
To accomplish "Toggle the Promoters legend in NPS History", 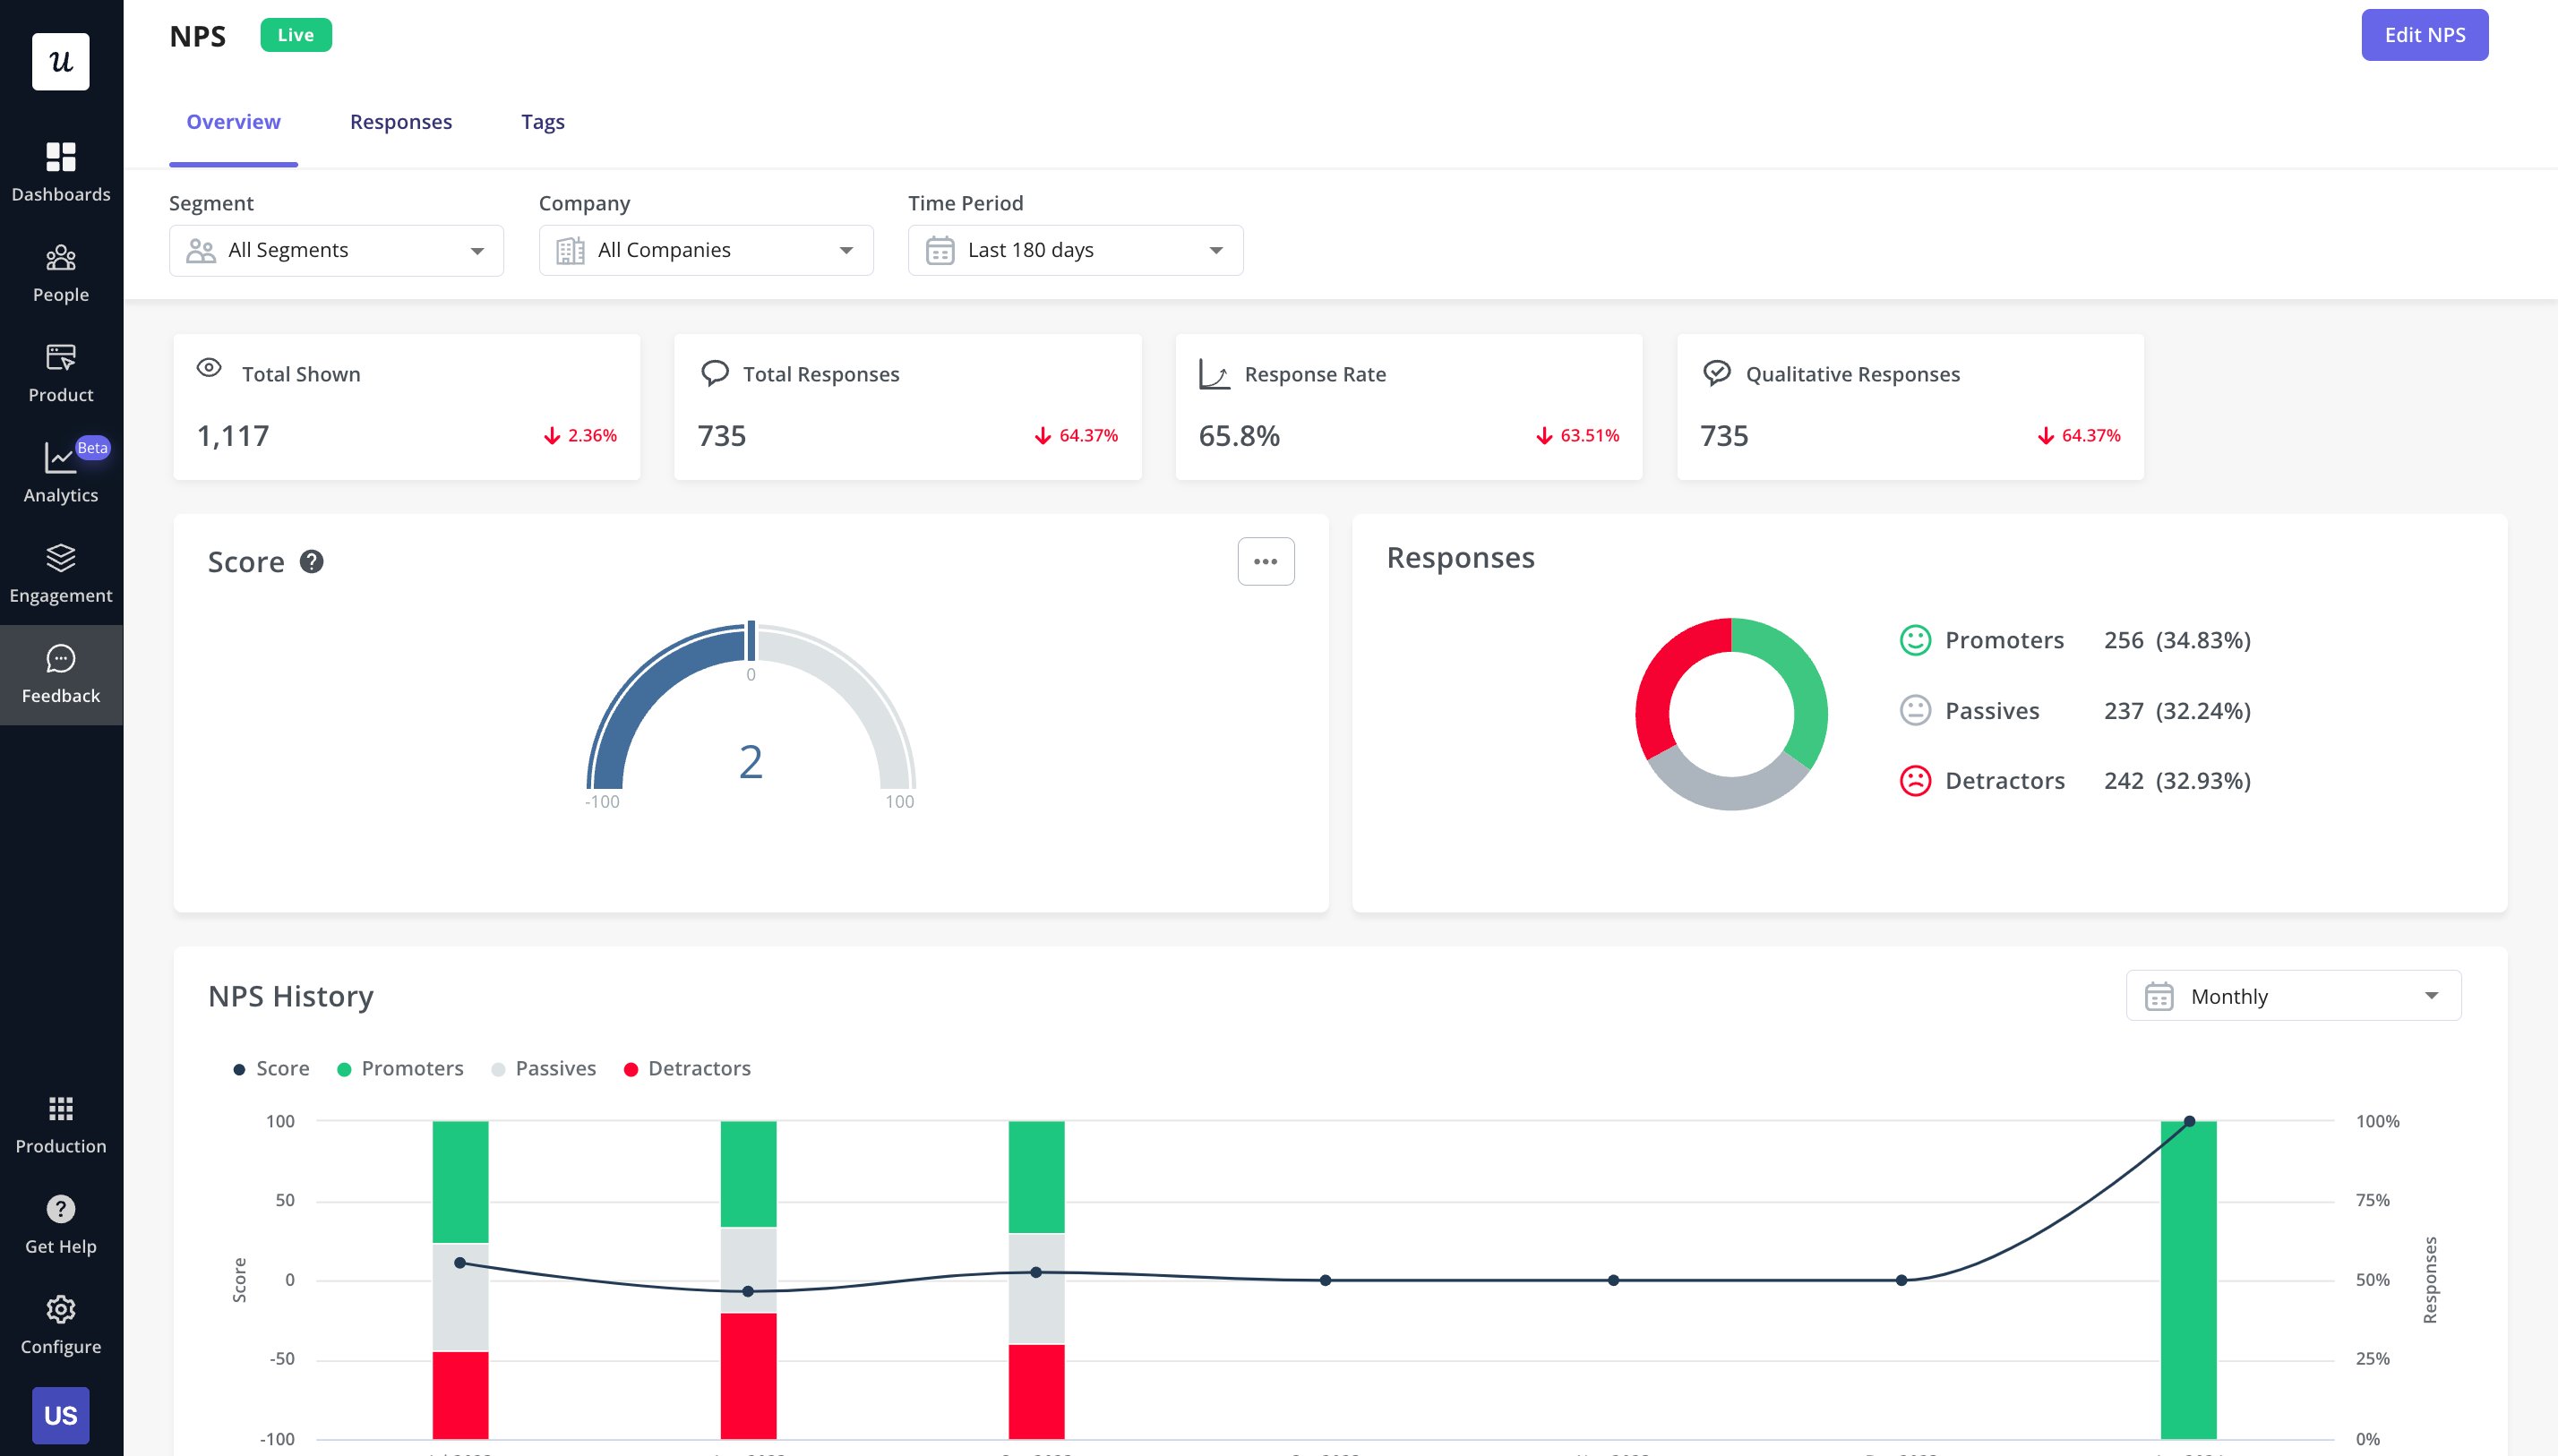I will [401, 1068].
